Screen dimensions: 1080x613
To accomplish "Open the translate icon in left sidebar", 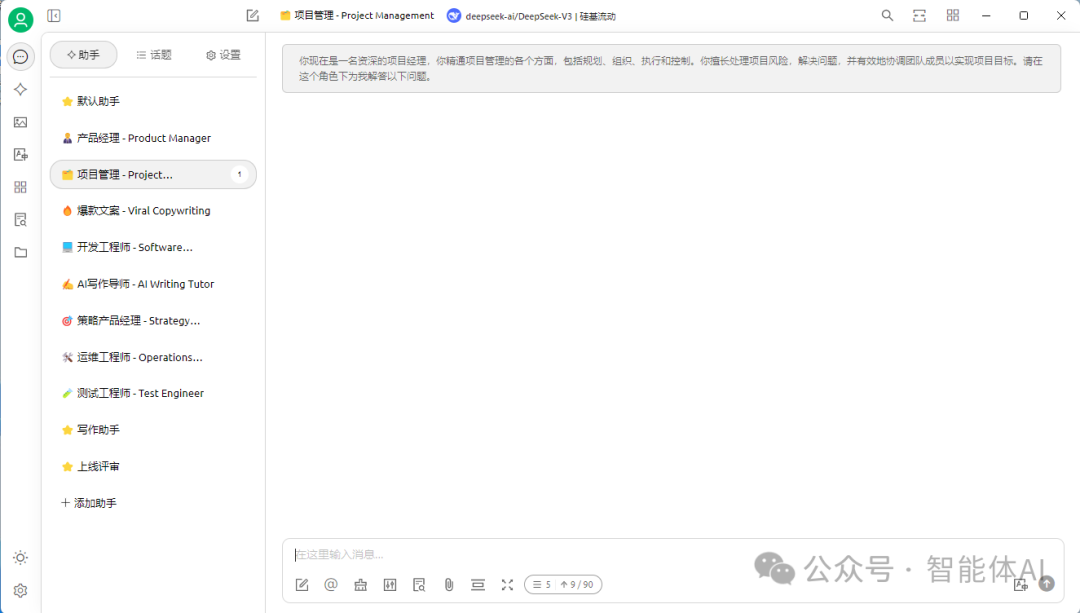I will 21,154.
